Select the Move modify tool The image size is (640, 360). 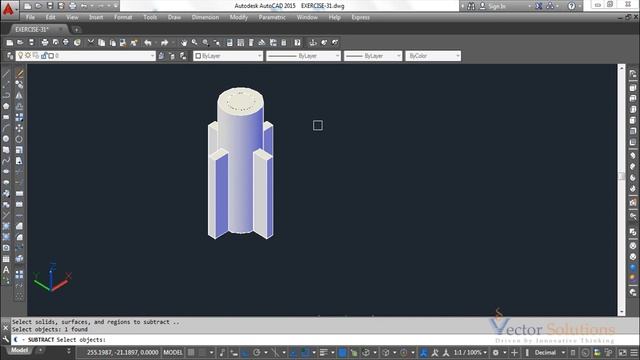(19, 128)
